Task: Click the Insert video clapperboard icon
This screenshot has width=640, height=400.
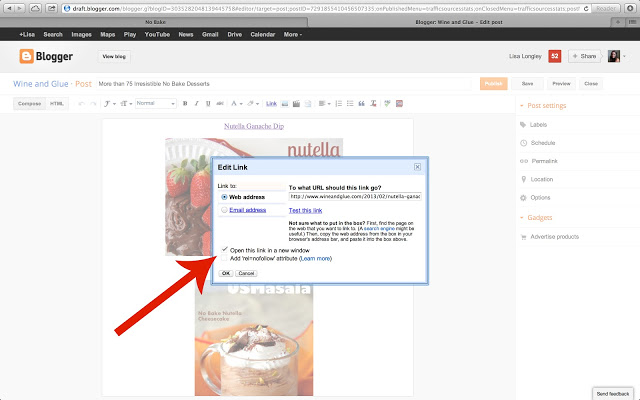Action: coord(296,104)
